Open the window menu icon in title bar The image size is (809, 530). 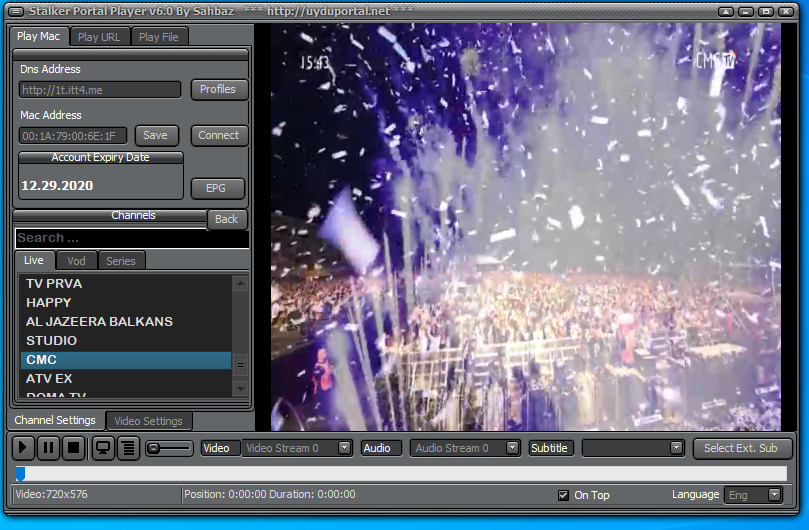click(x=16, y=11)
